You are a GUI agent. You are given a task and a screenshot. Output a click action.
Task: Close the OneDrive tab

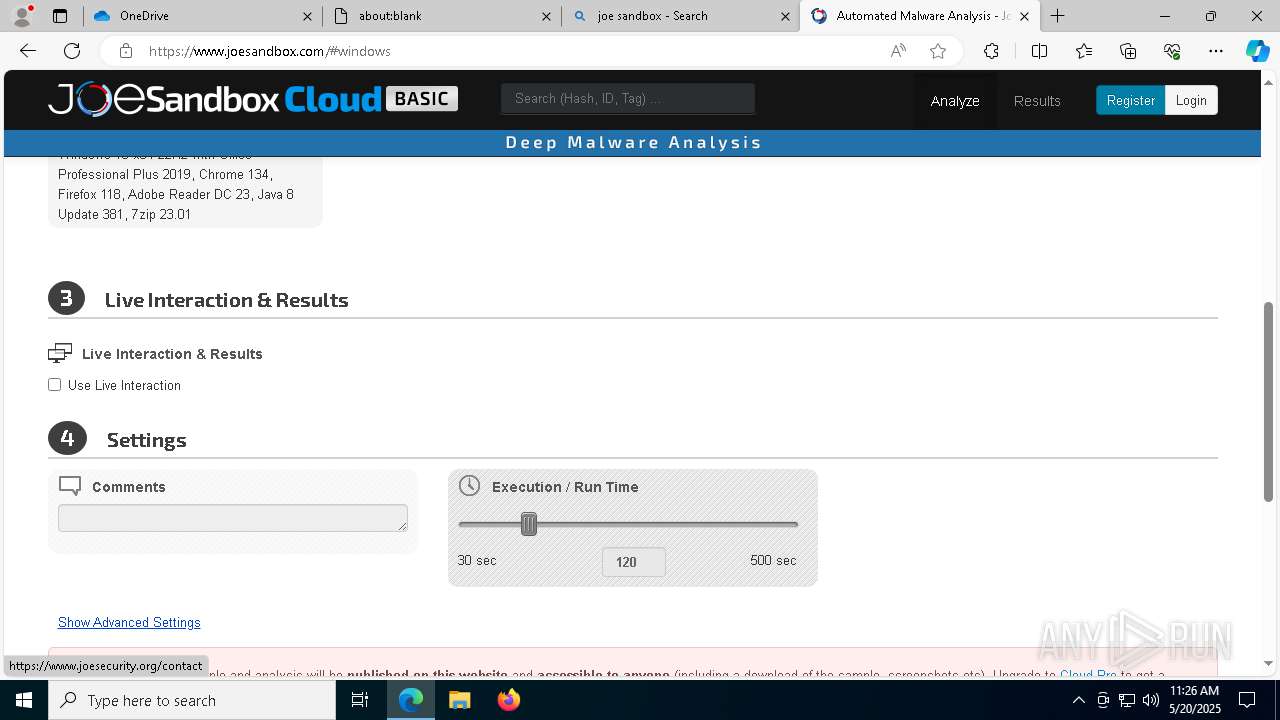(x=307, y=16)
